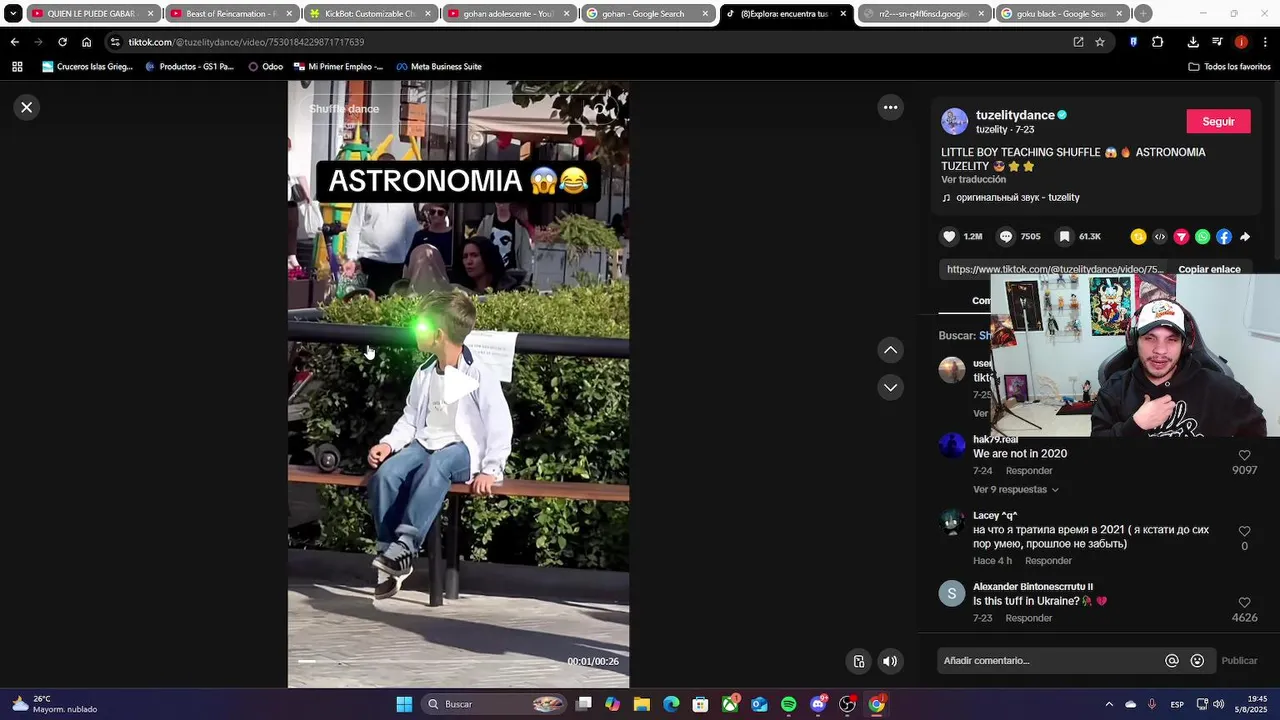This screenshot has height=720, width=1280.
Task: Like Lacey's comment with the heart
Action: 1244,531
